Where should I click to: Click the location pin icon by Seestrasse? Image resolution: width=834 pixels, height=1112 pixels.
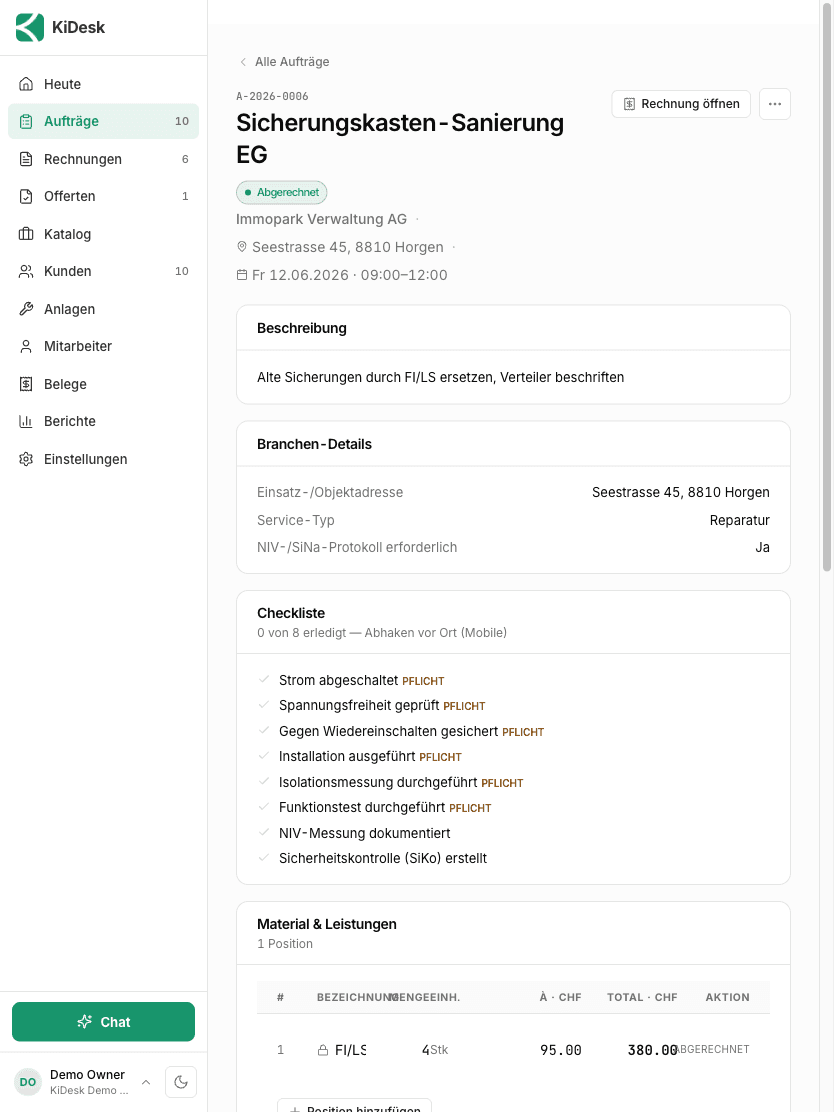click(x=242, y=247)
